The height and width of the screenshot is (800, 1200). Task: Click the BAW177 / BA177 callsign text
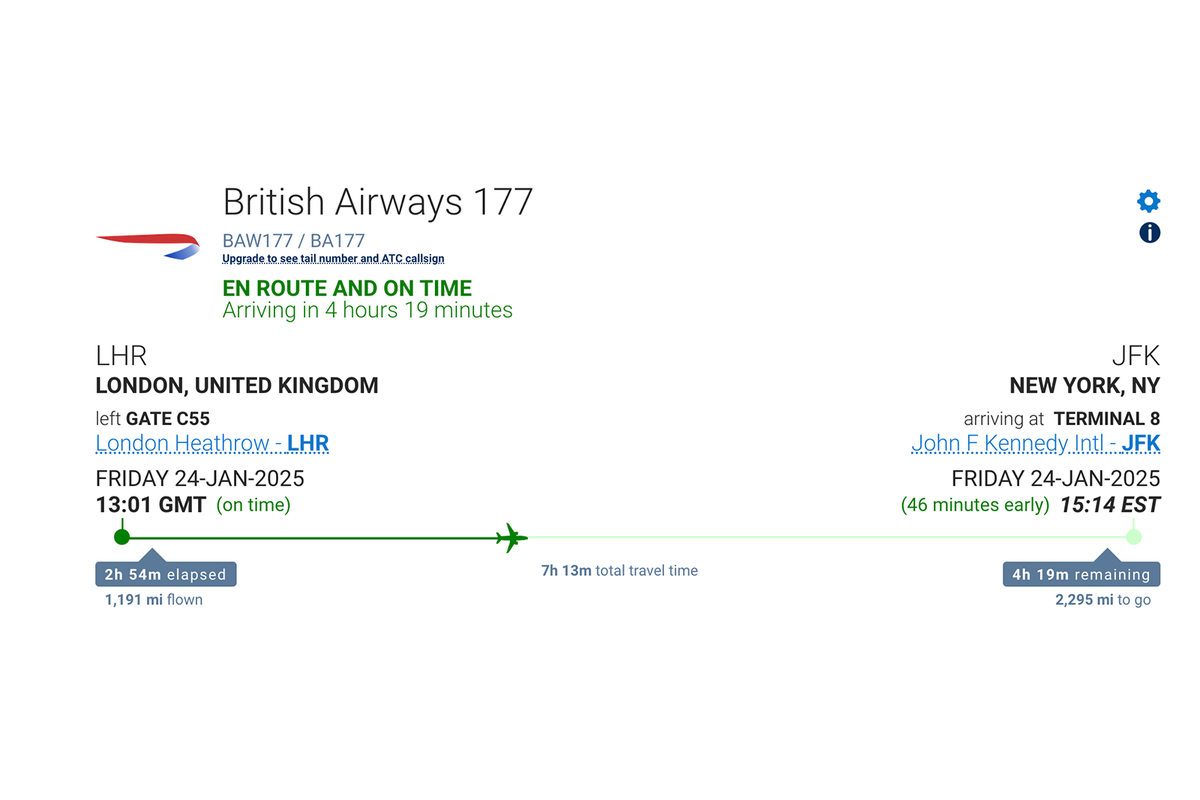pyautogui.click(x=292, y=240)
